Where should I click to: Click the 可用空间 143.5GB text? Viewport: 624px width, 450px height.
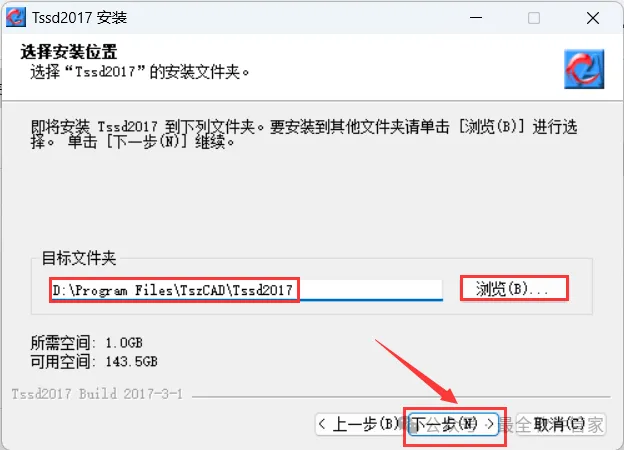94,361
